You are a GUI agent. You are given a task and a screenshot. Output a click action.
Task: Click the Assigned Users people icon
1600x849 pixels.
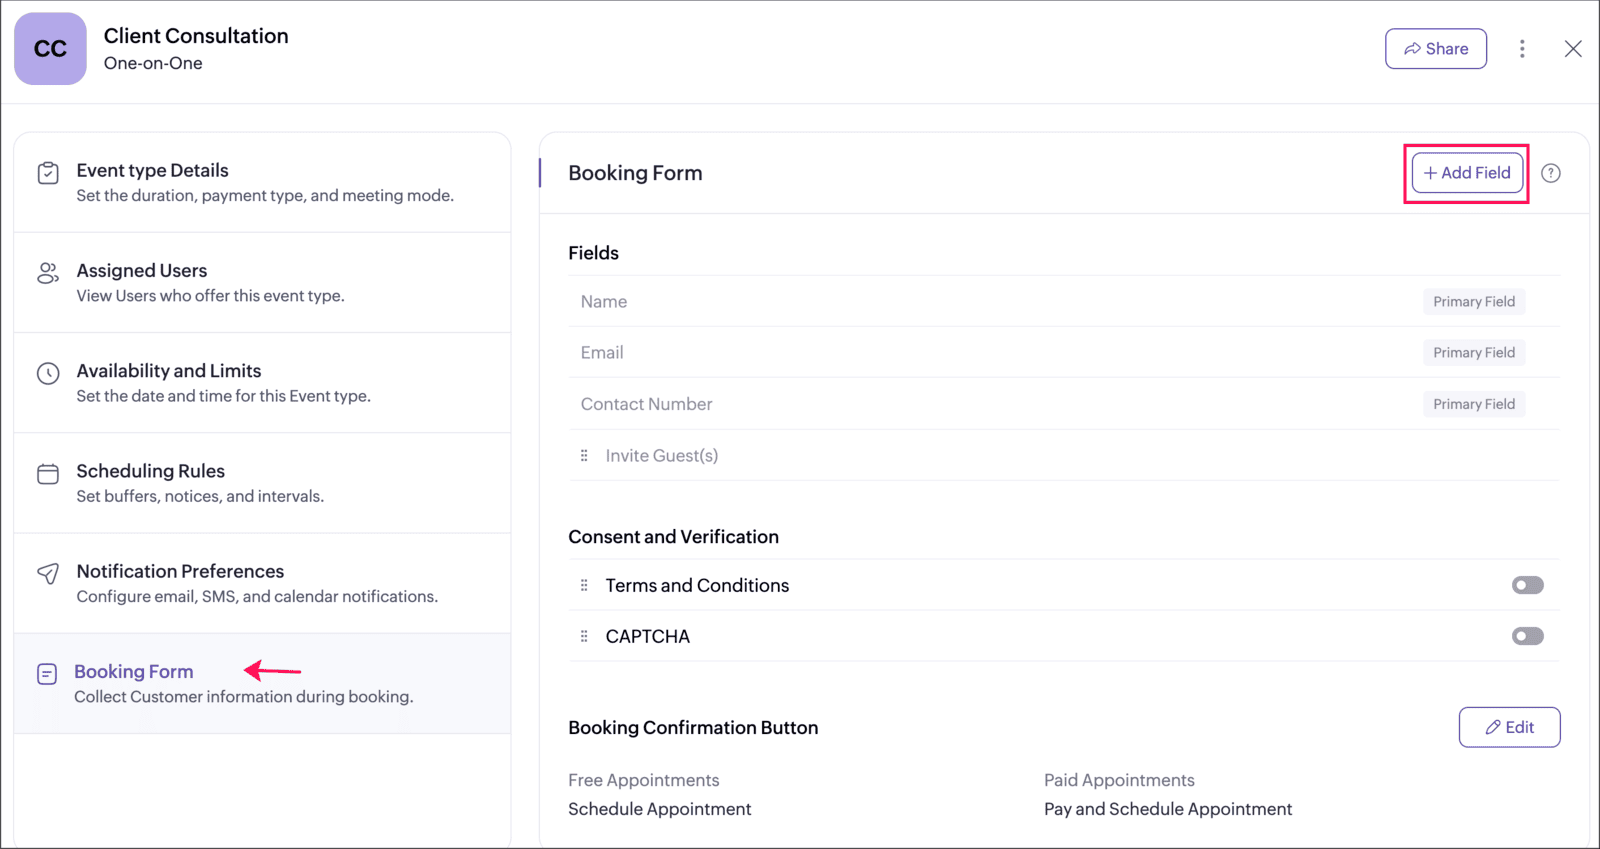[x=48, y=273]
